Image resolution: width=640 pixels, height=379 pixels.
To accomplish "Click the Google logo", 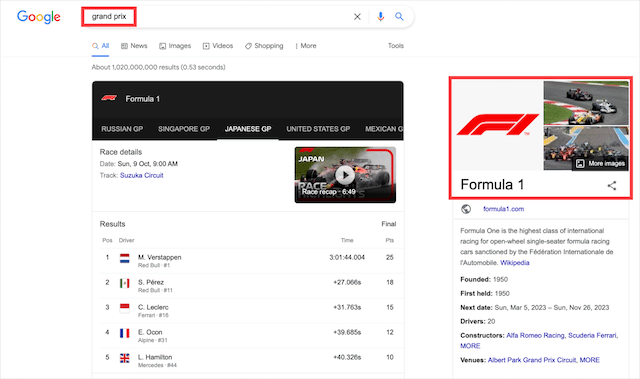I will coord(39,17).
